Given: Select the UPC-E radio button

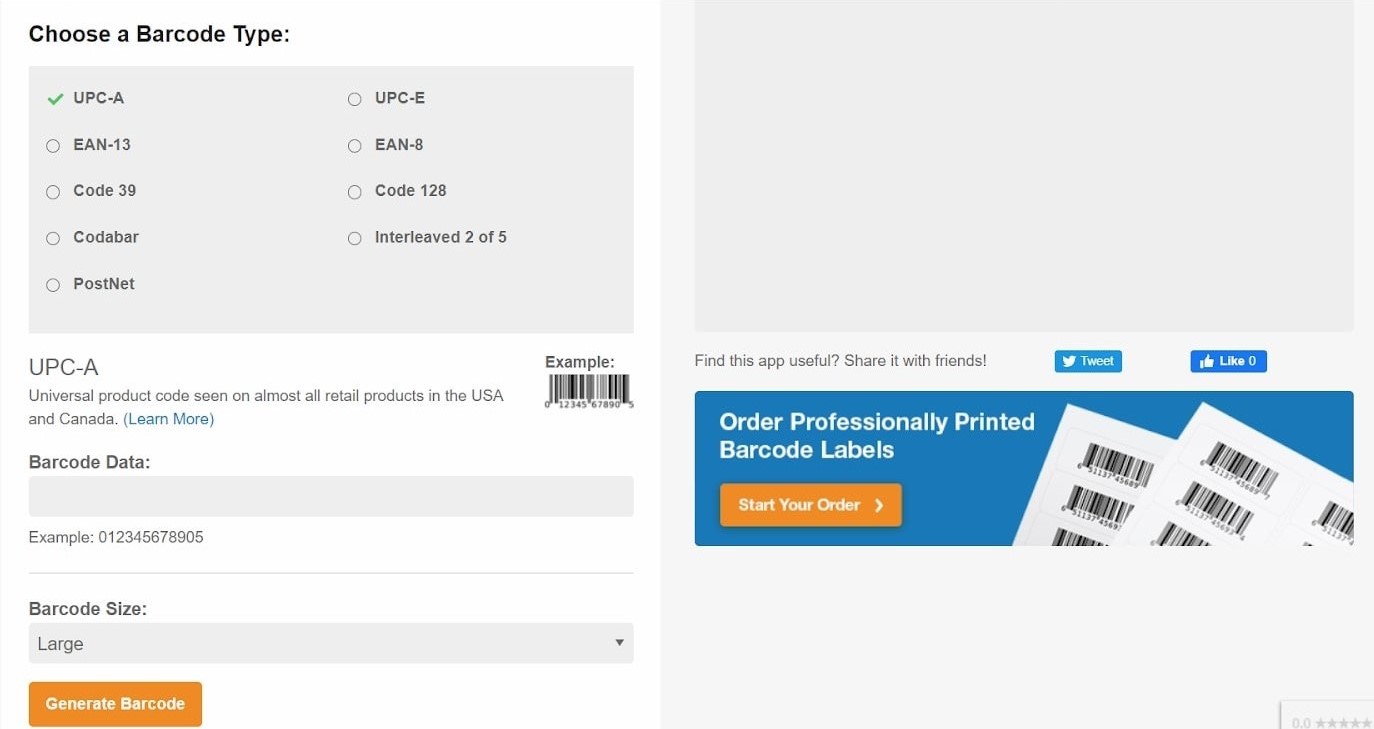Looking at the screenshot, I should pos(354,99).
